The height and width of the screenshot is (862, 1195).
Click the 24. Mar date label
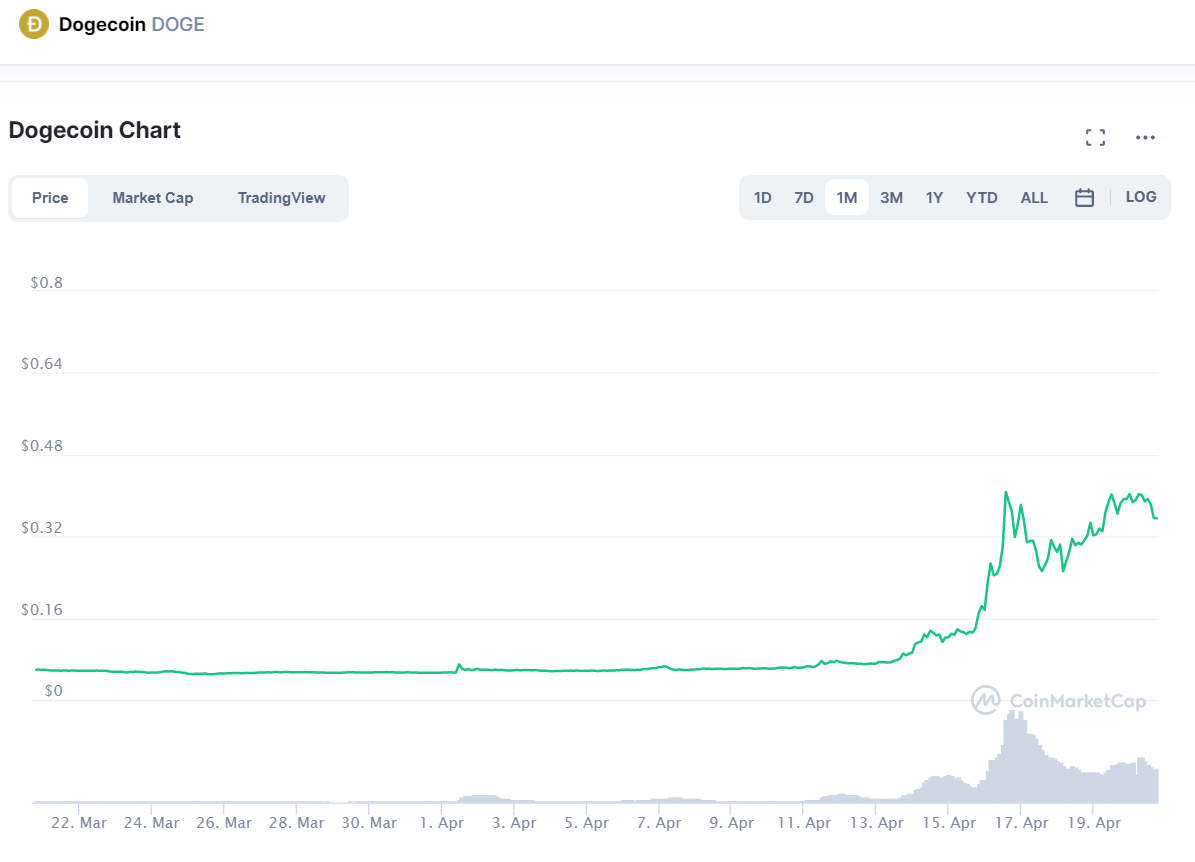point(152,823)
